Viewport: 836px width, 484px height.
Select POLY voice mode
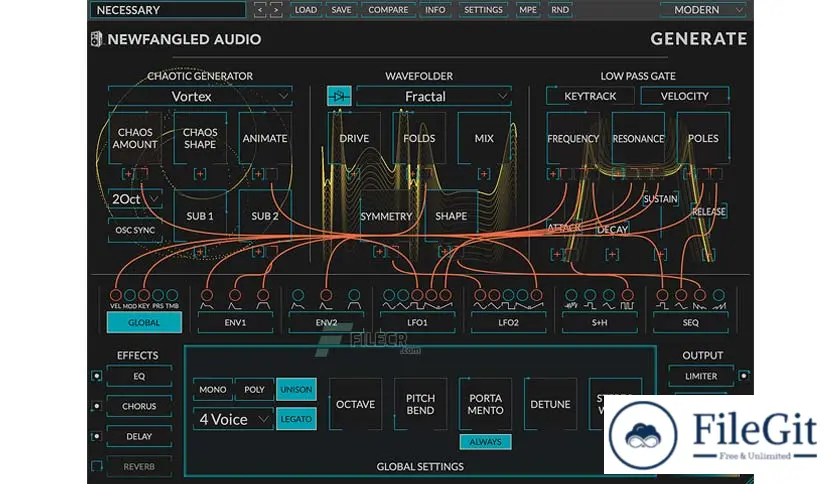pyautogui.click(x=254, y=390)
